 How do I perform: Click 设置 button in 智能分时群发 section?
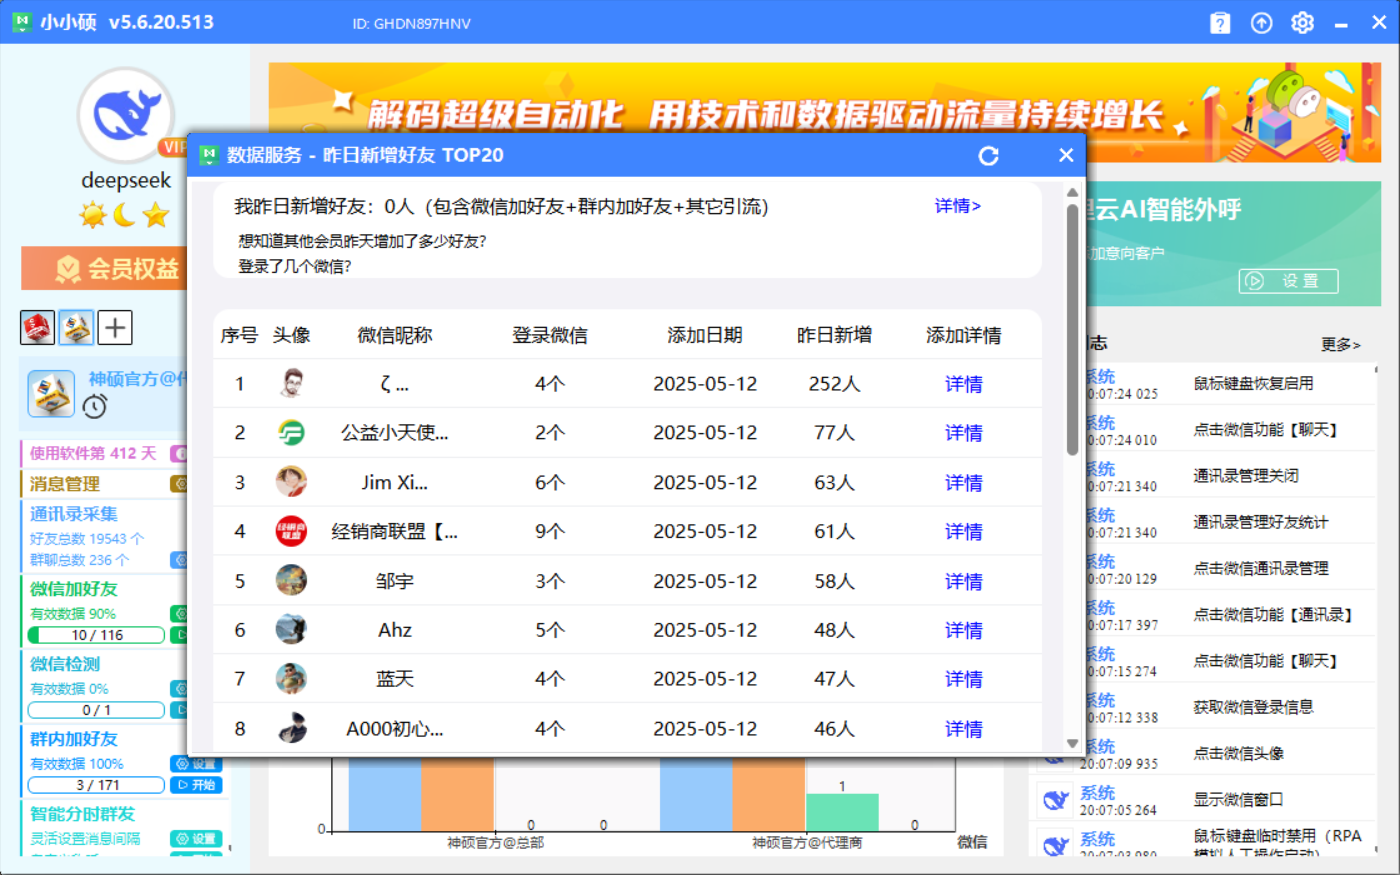pyautogui.click(x=196, y=839)
